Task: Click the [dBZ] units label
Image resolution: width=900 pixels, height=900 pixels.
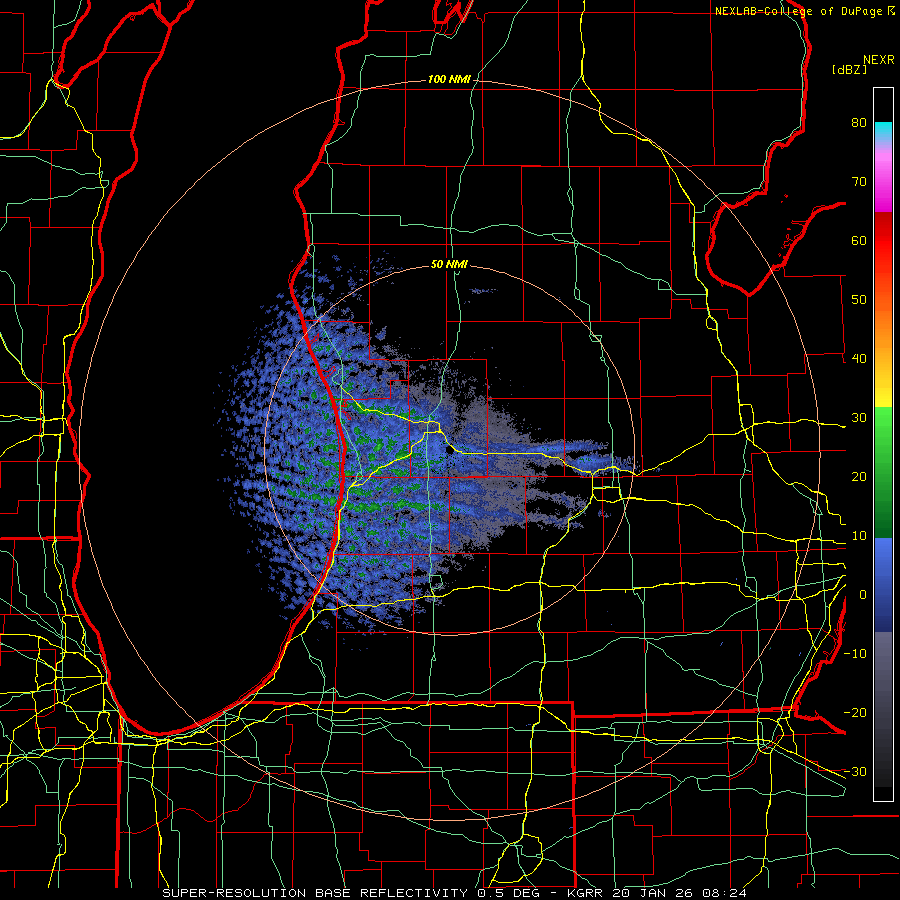Action: [x=849, y=69]
